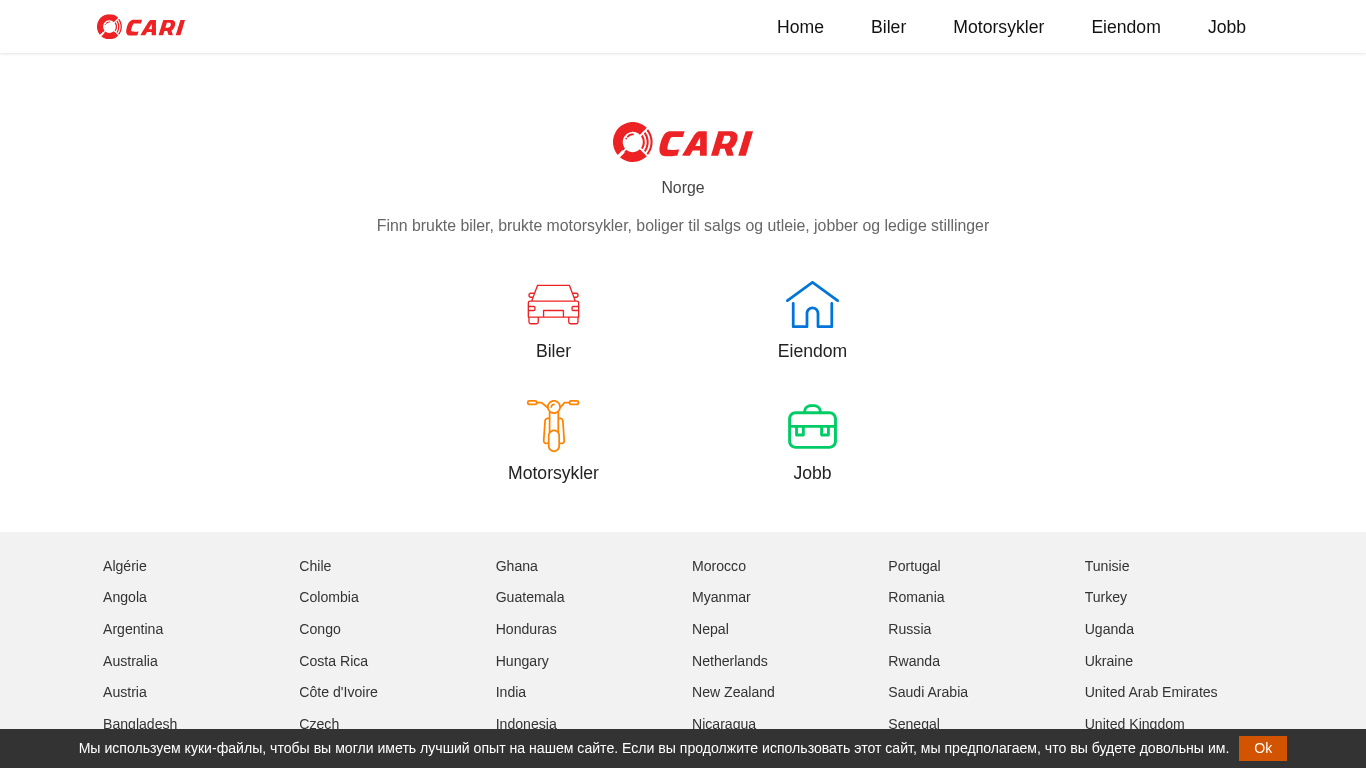Accept cookies with the Ok button
The height and width of the screenshot is (768, 1366).
click(1263, 748)
